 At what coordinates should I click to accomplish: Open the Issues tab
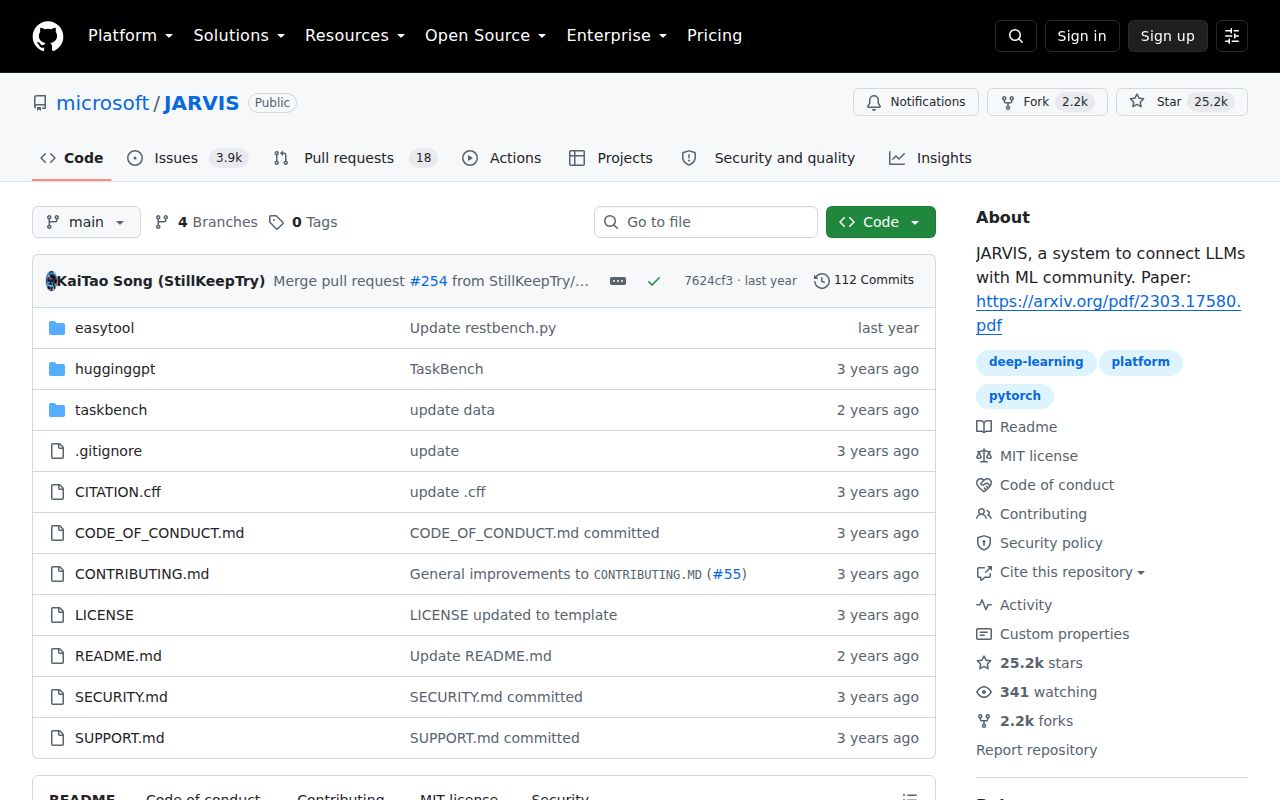[188, 158]
